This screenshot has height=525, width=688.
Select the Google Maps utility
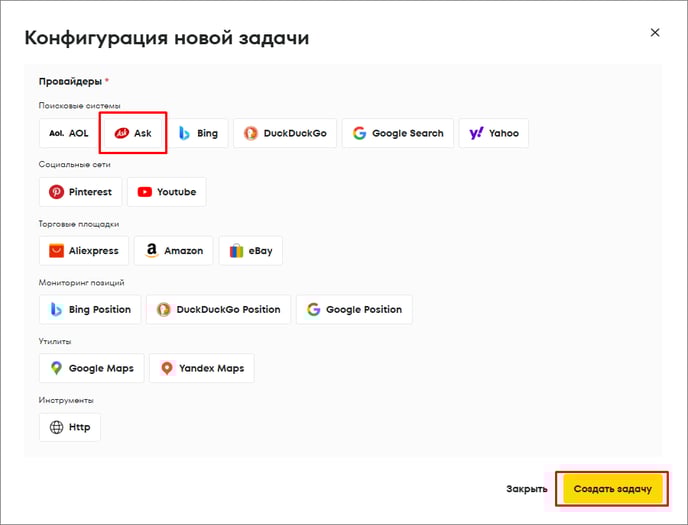pos(92,368)
